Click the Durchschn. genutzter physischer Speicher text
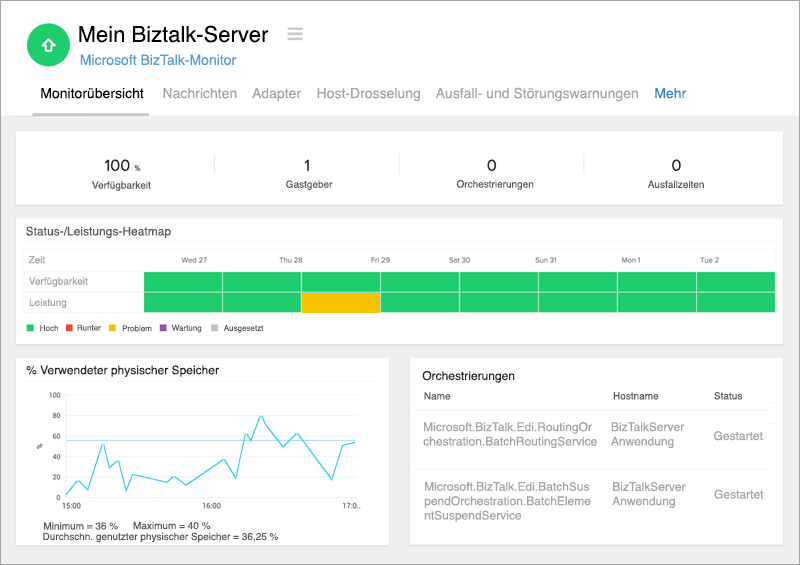This screenshot has height=565, width=800. [160, 537]
